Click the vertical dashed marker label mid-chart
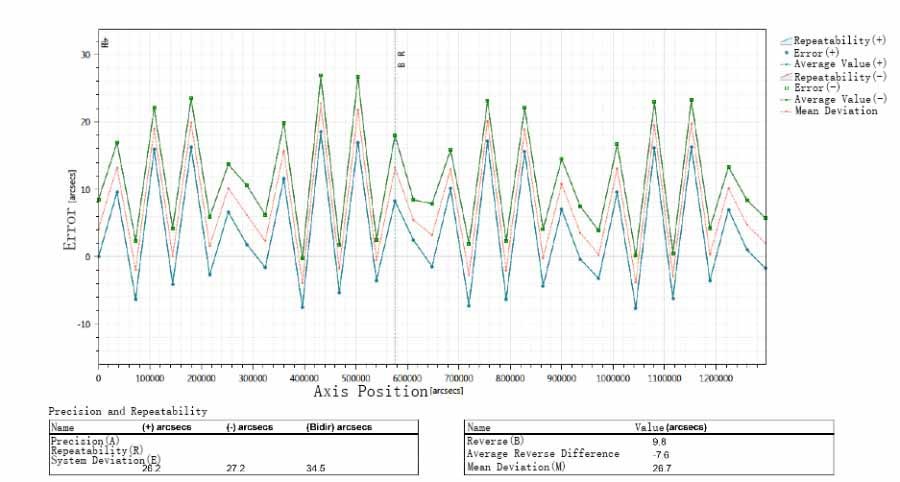The image size is (900, 482). (401, 59)
